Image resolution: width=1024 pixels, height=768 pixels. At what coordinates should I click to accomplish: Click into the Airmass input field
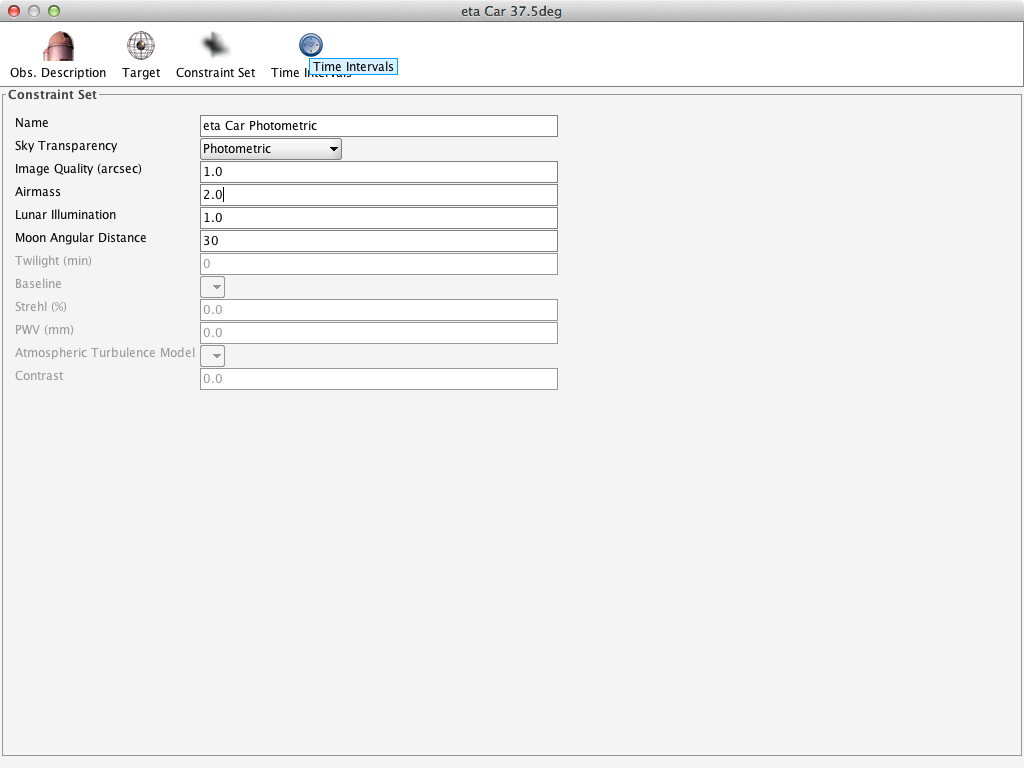click(x=379, y=195)
